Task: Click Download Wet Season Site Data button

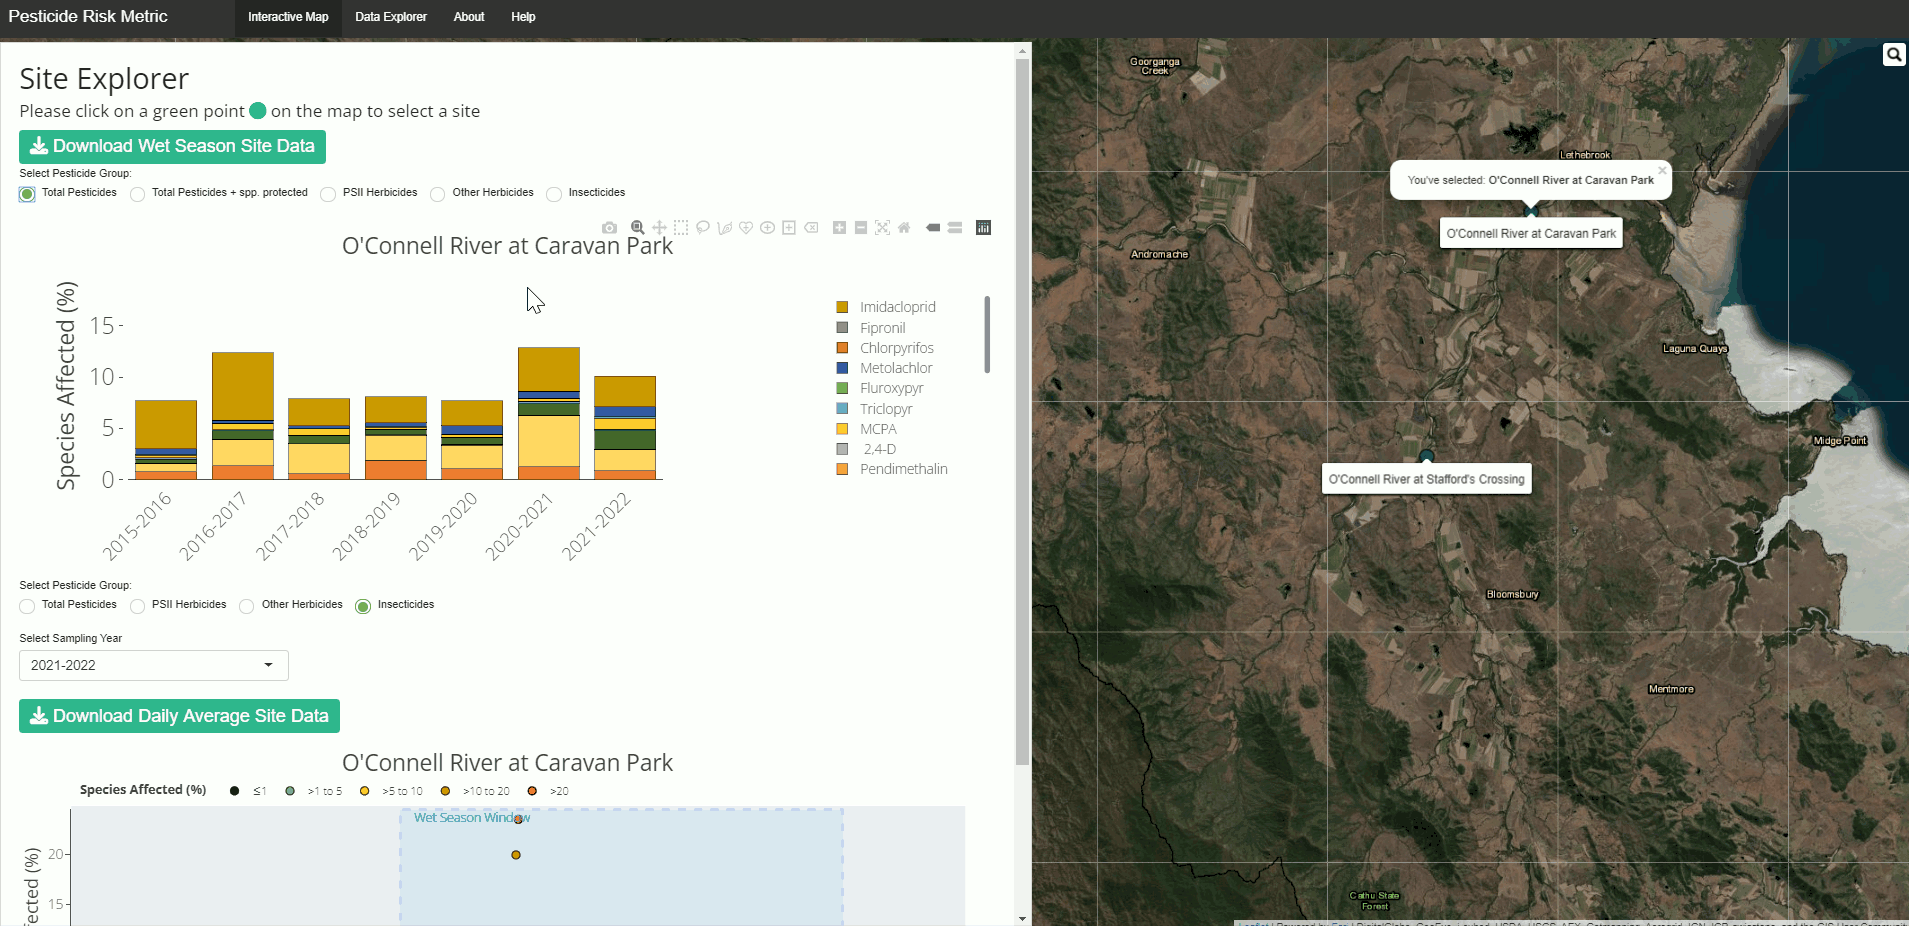Action: point(172,146)
